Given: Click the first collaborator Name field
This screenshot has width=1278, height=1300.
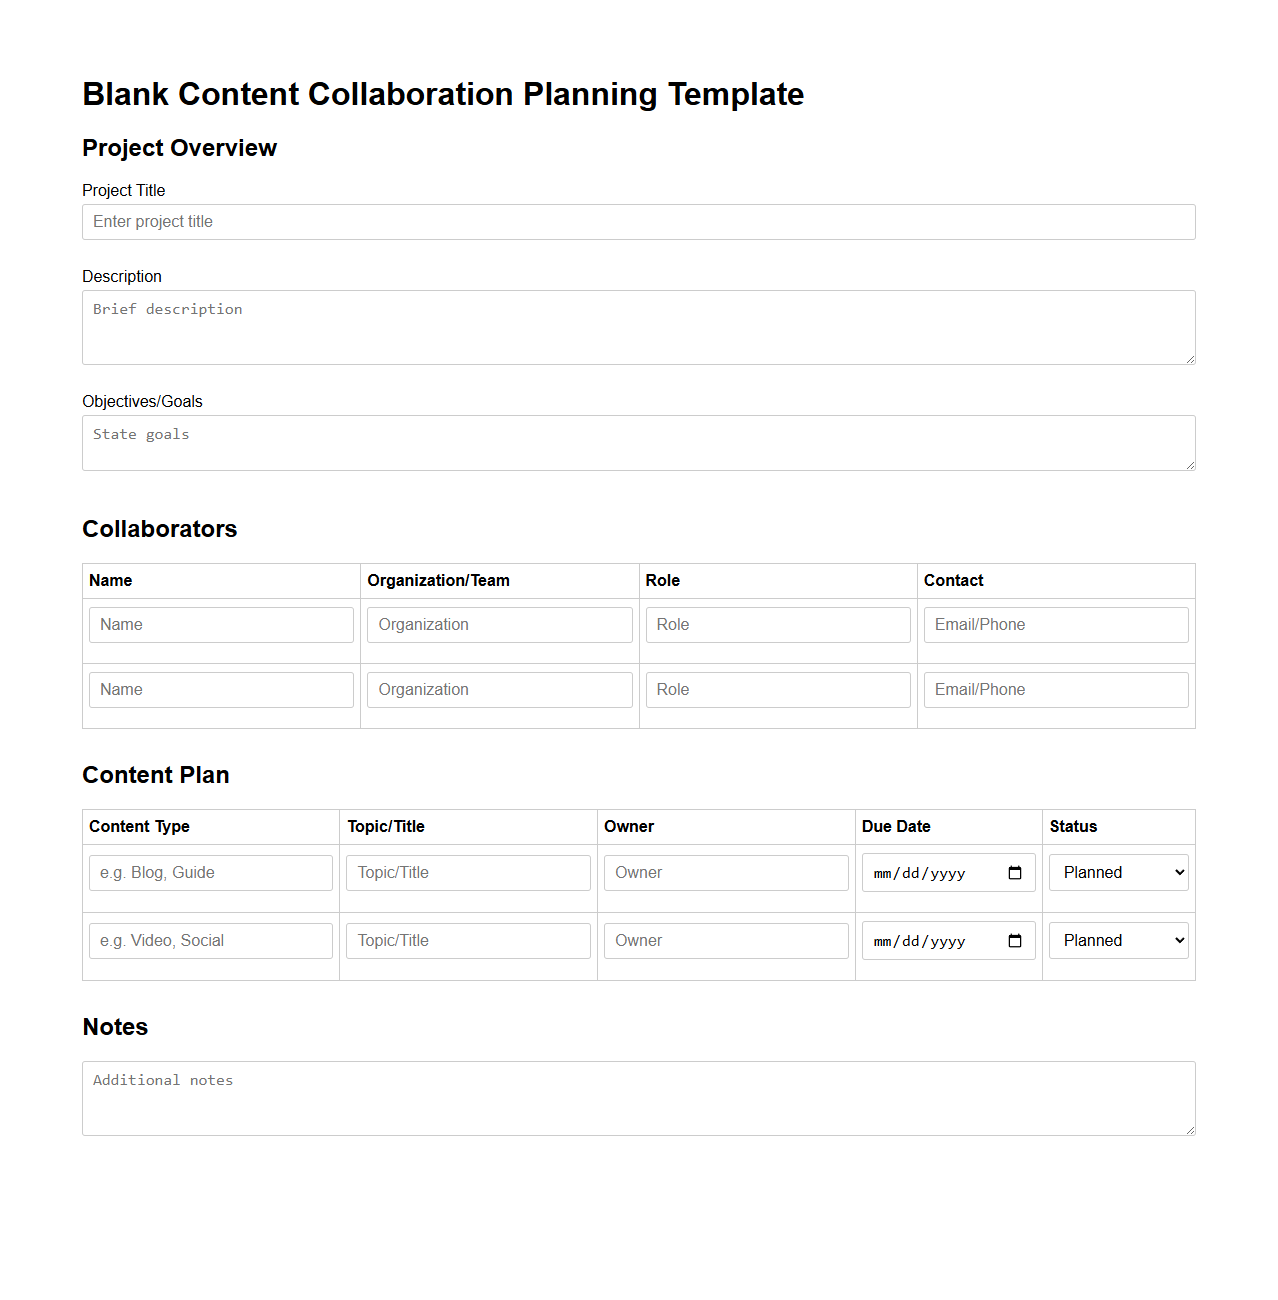Looking at the screenshot, I should pyautogui.click(x=220, y=624).
